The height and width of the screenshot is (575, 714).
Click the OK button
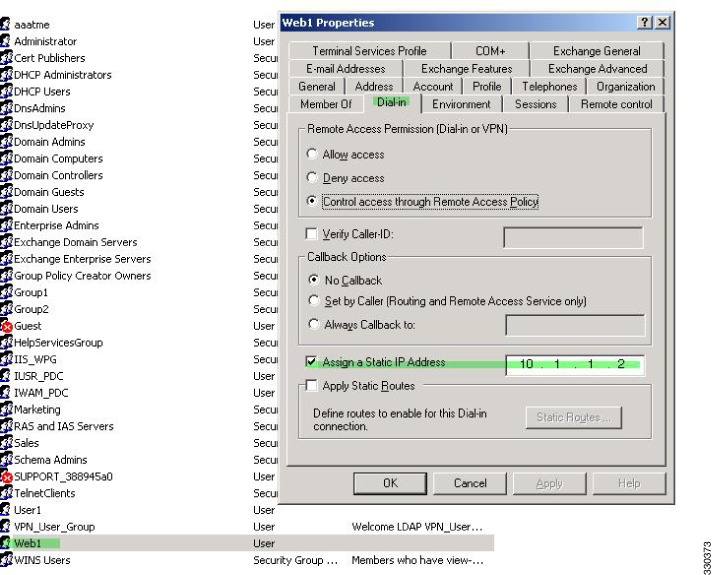point(390,483)
